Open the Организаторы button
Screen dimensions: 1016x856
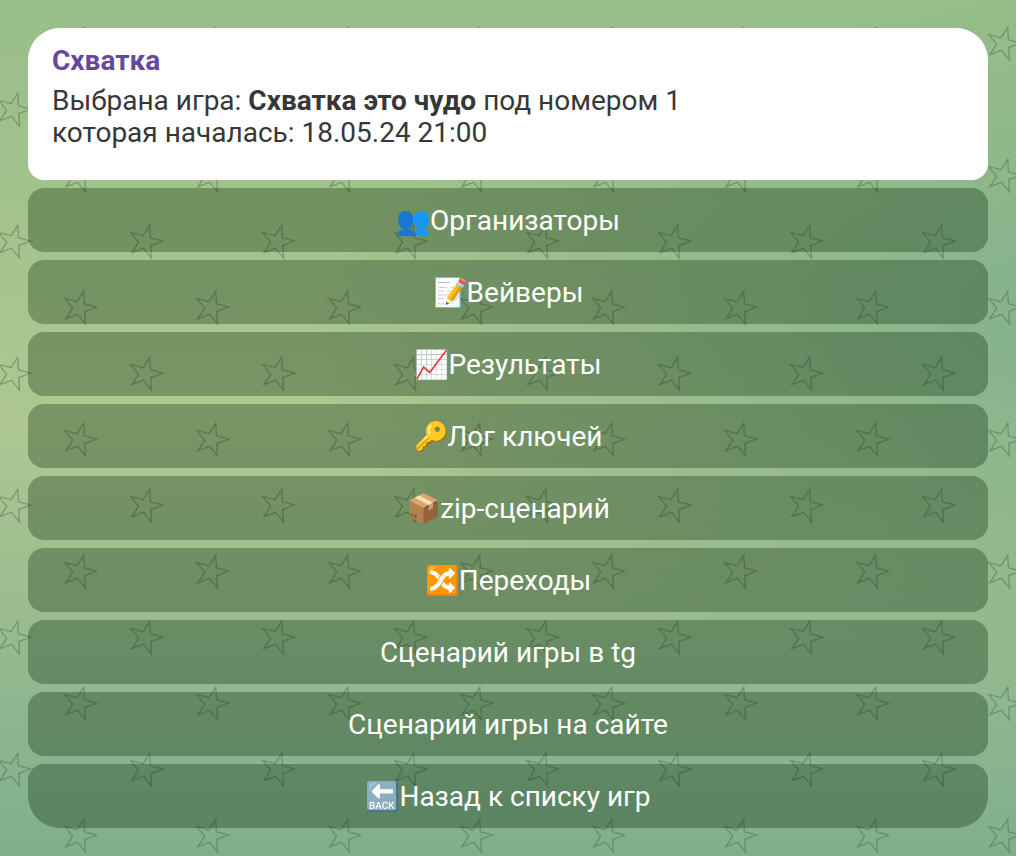pyautogui.click(x=507, y=220)
